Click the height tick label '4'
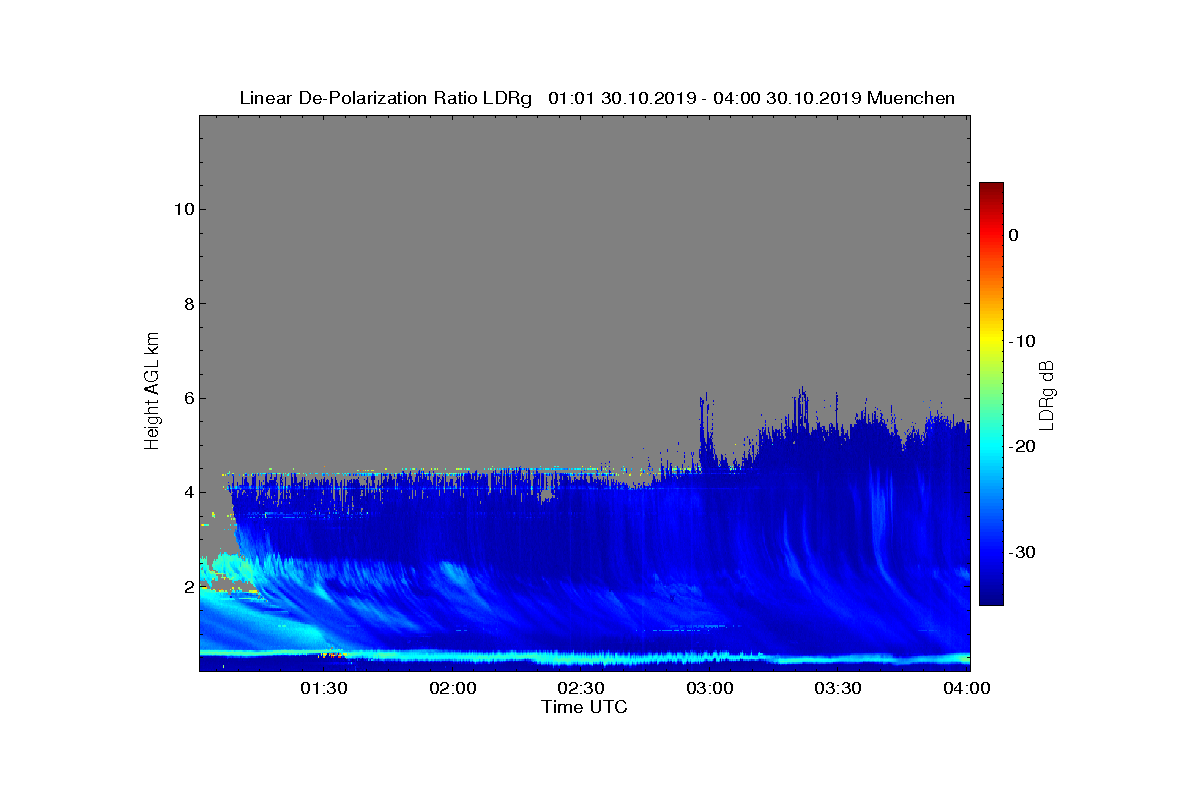This screenshot has height=800, width=1200. (187, 492)
